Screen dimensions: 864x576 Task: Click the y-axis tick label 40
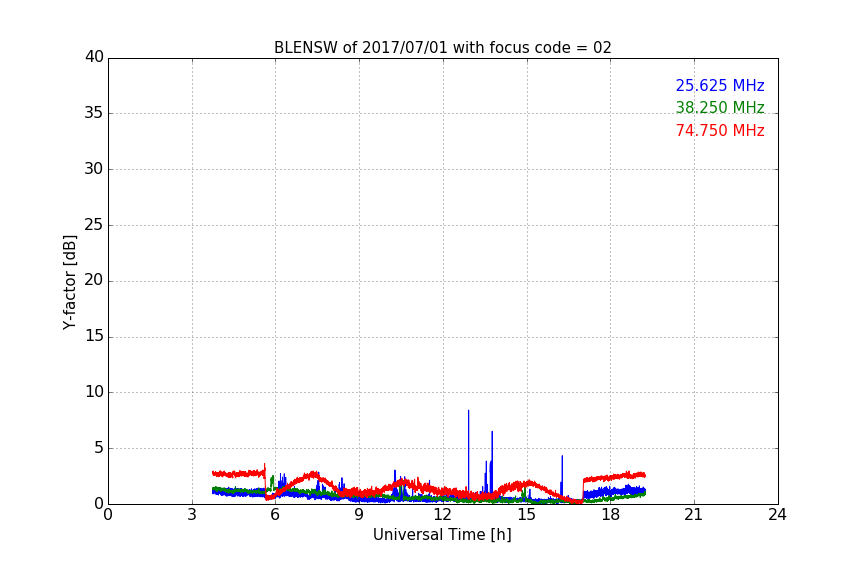point(94,57)
